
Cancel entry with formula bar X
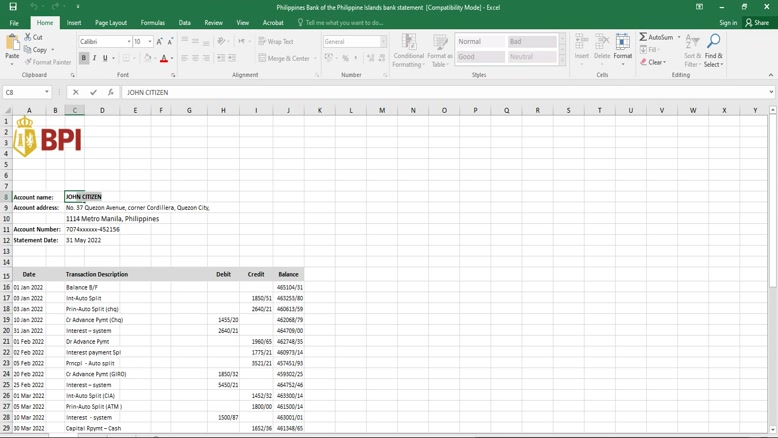(x=76, y=92)
